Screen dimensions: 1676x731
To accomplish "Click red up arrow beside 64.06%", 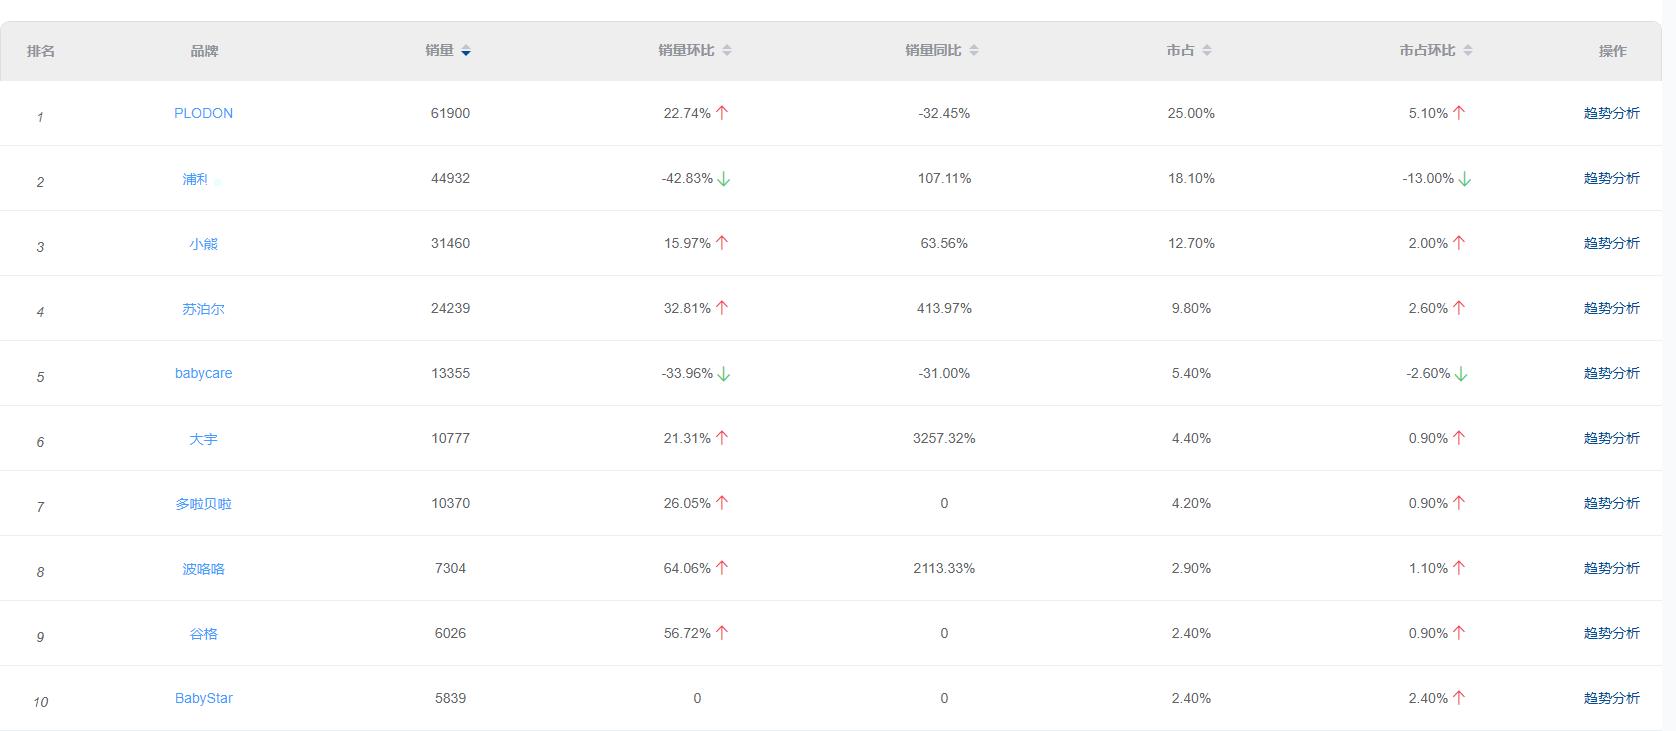I will tap(722, 568).
